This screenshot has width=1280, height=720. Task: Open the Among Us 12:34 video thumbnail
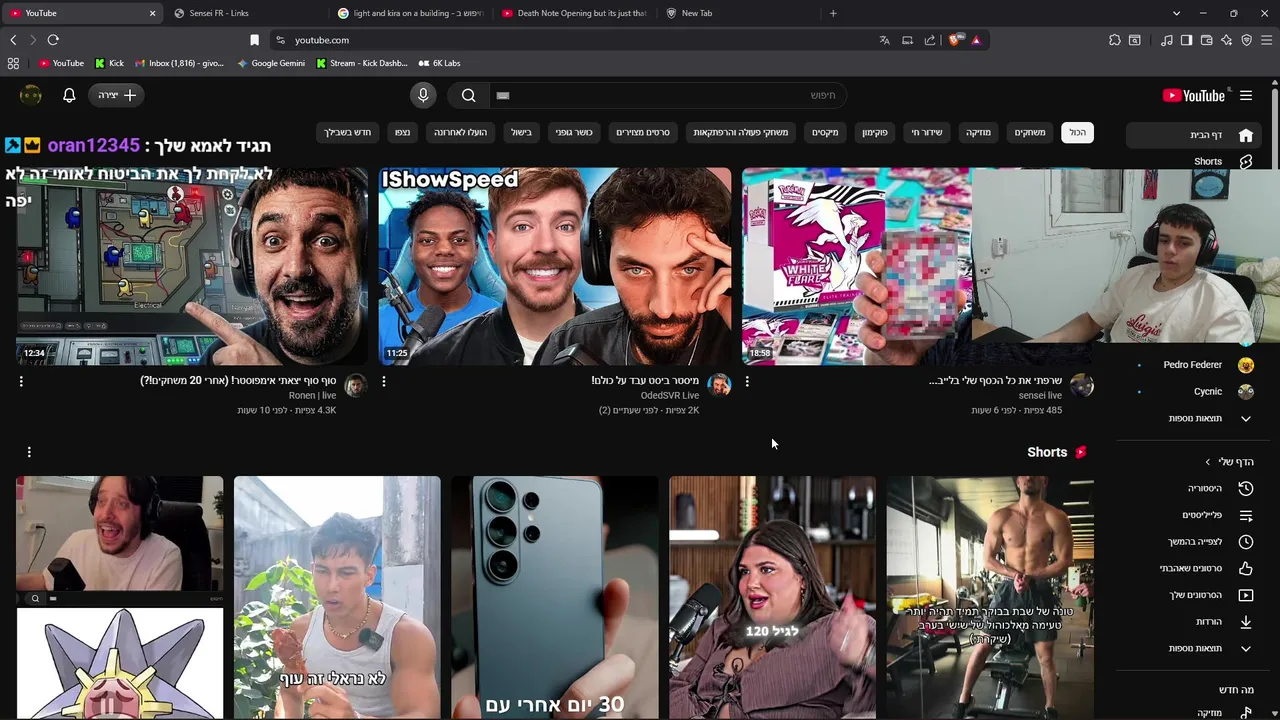tap(192, 266)
